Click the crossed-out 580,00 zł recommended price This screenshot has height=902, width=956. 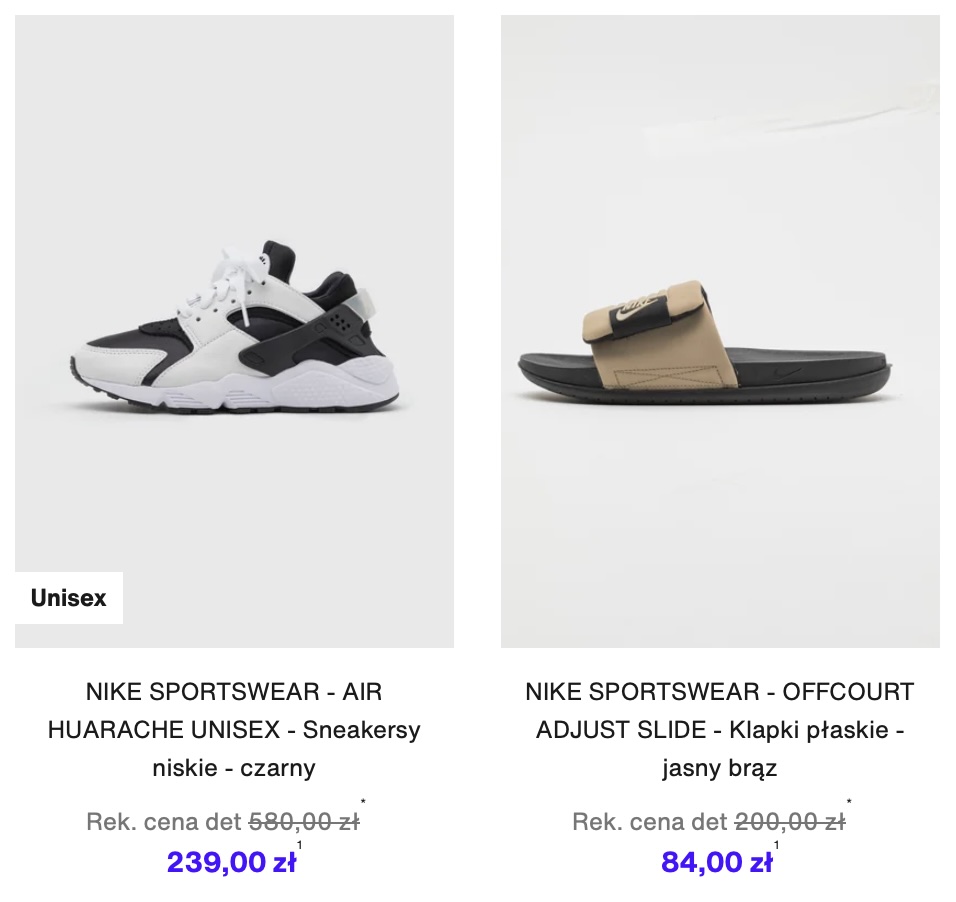pos(304,822)
